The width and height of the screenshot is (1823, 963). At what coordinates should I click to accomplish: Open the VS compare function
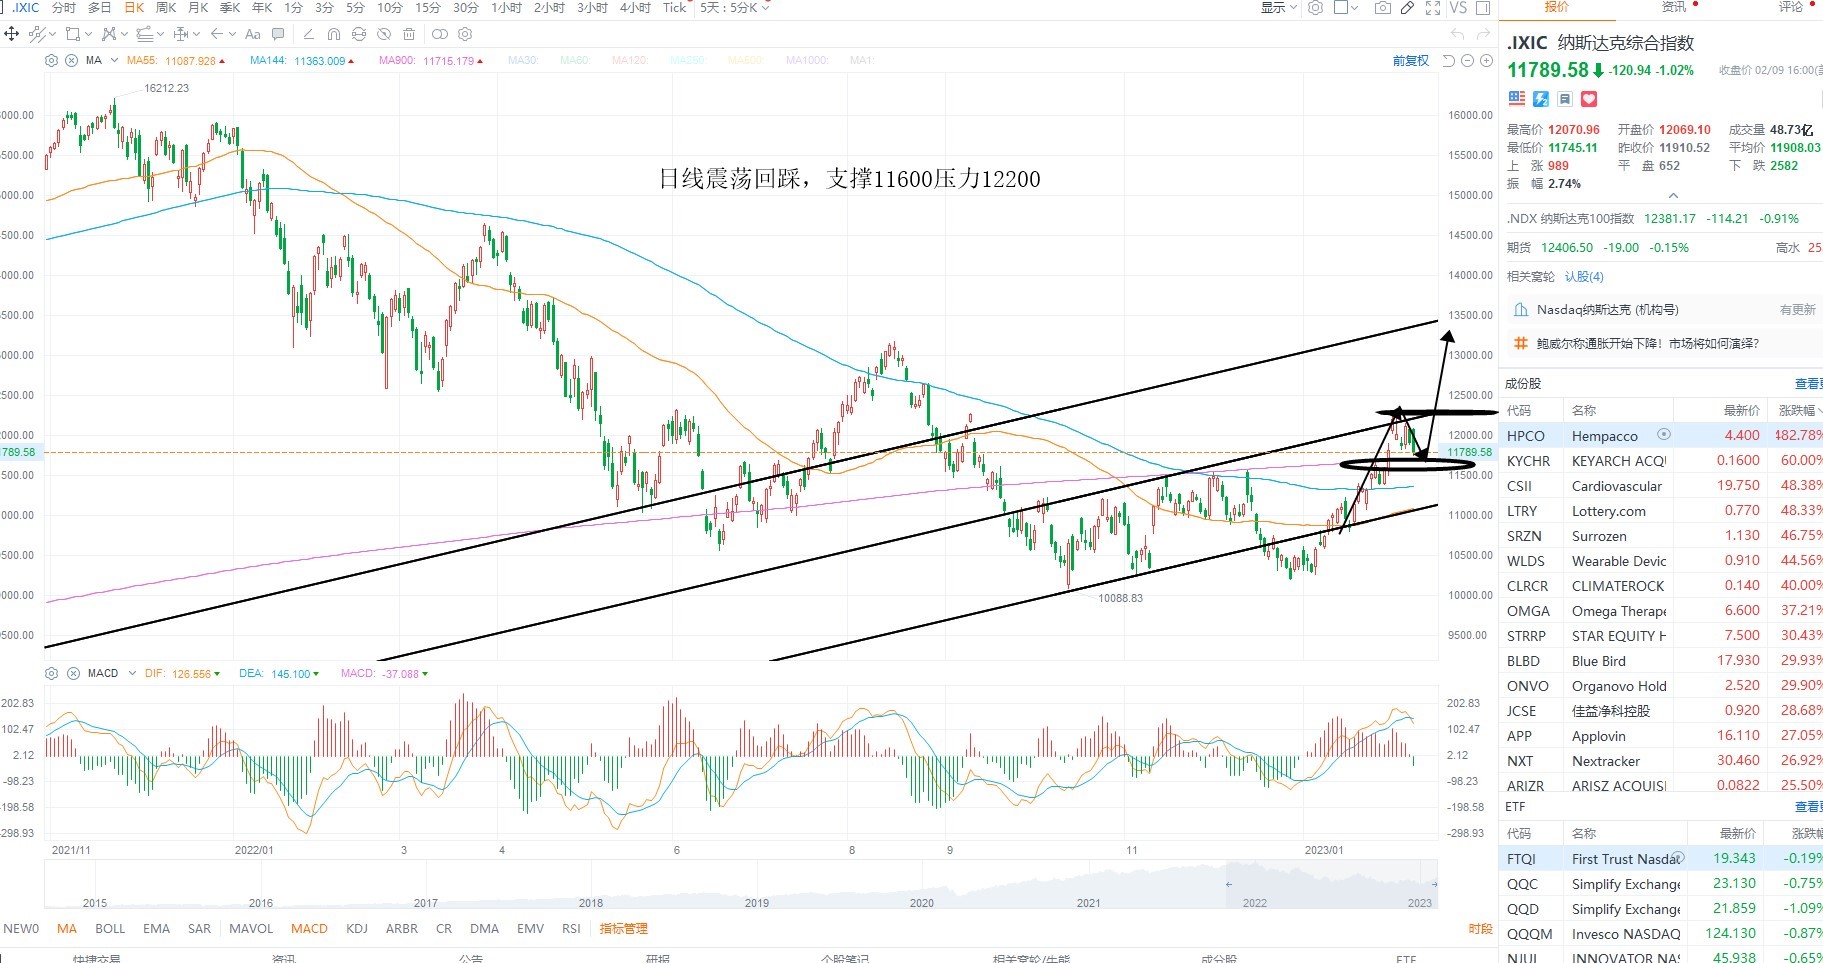coord(1458,8)
